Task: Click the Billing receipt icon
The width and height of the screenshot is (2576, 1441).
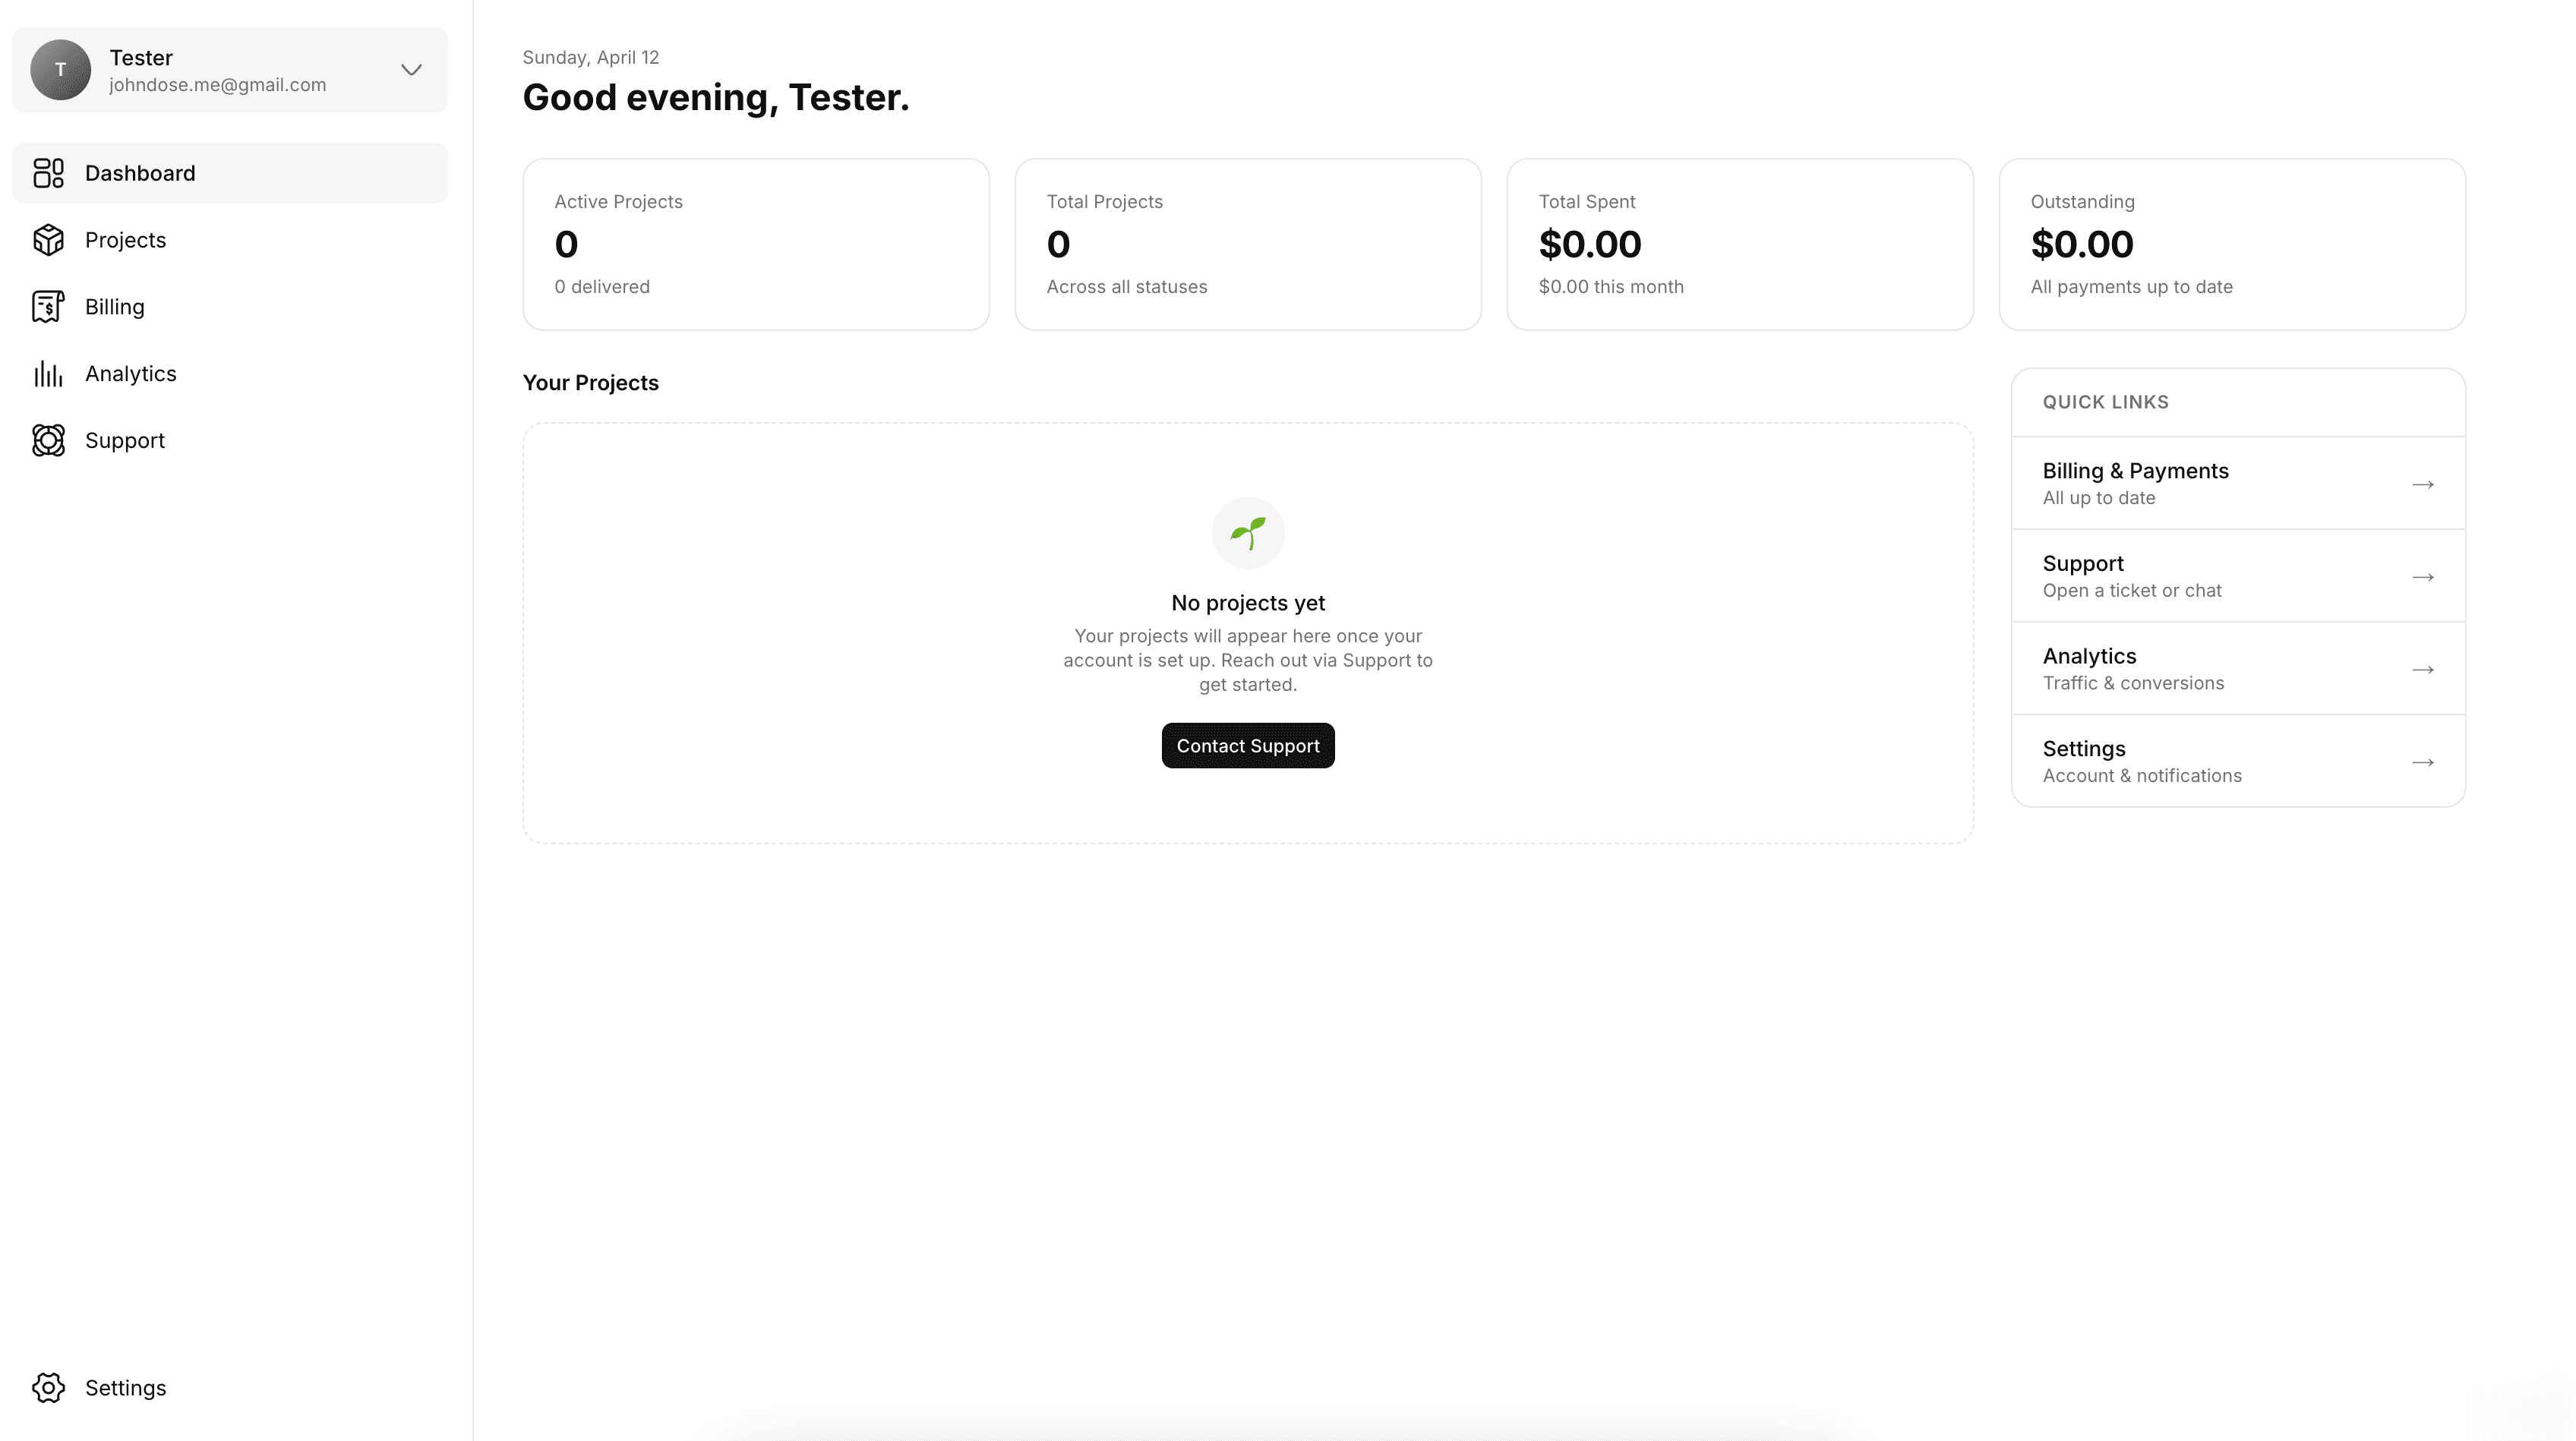Action: click(x=48, y=307)
